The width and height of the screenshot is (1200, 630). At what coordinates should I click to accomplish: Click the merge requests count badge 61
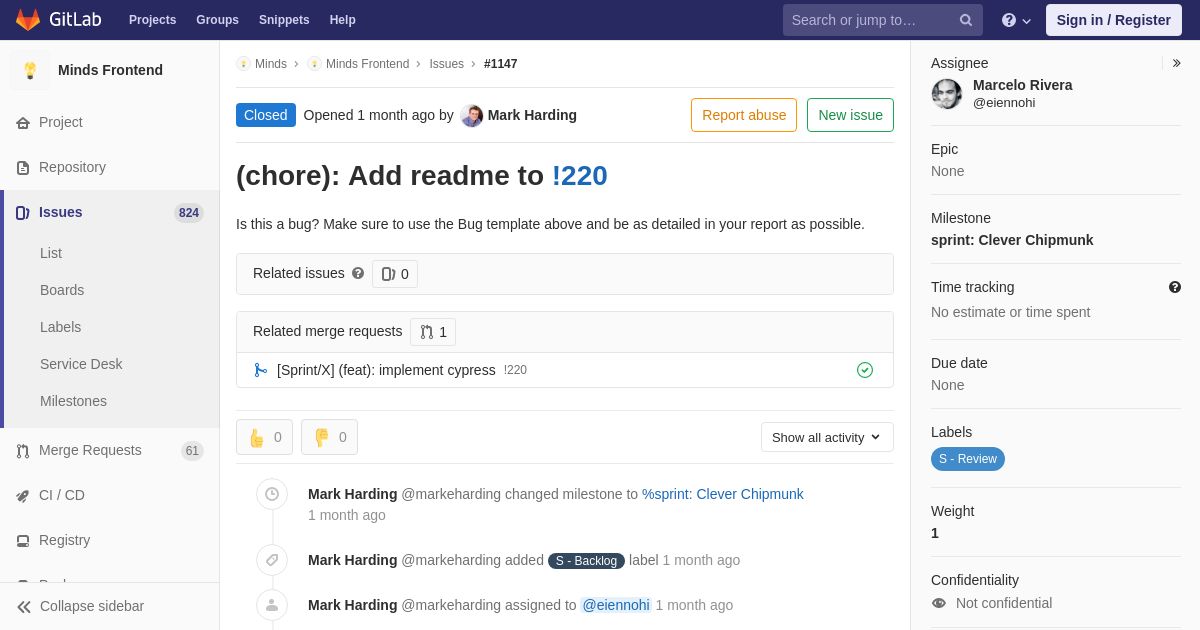pos(192,451)
